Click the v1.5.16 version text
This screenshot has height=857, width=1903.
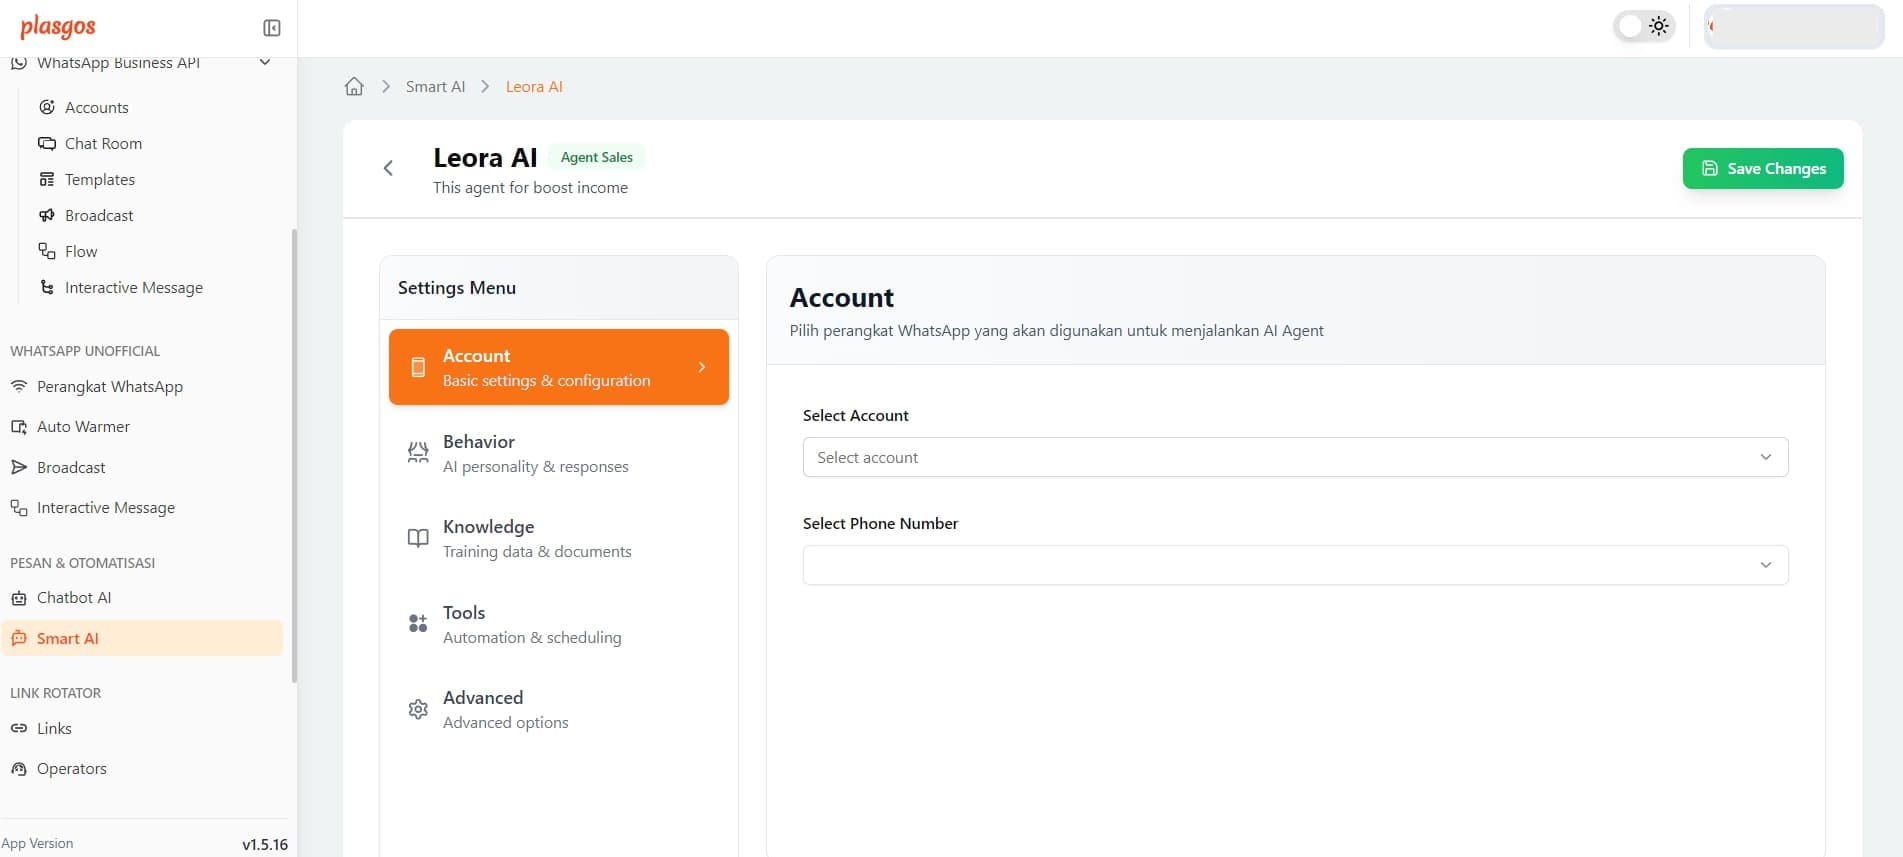265,844
